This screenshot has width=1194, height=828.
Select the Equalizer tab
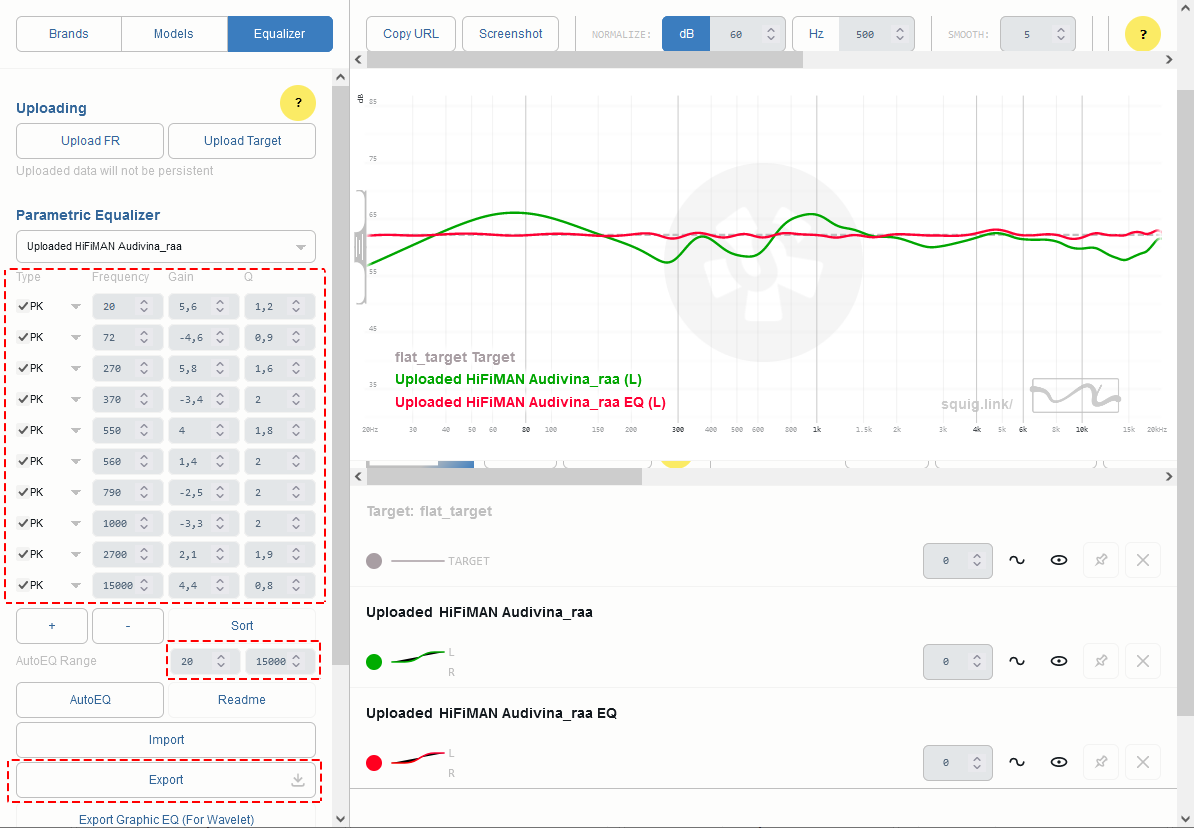[279, 34]
